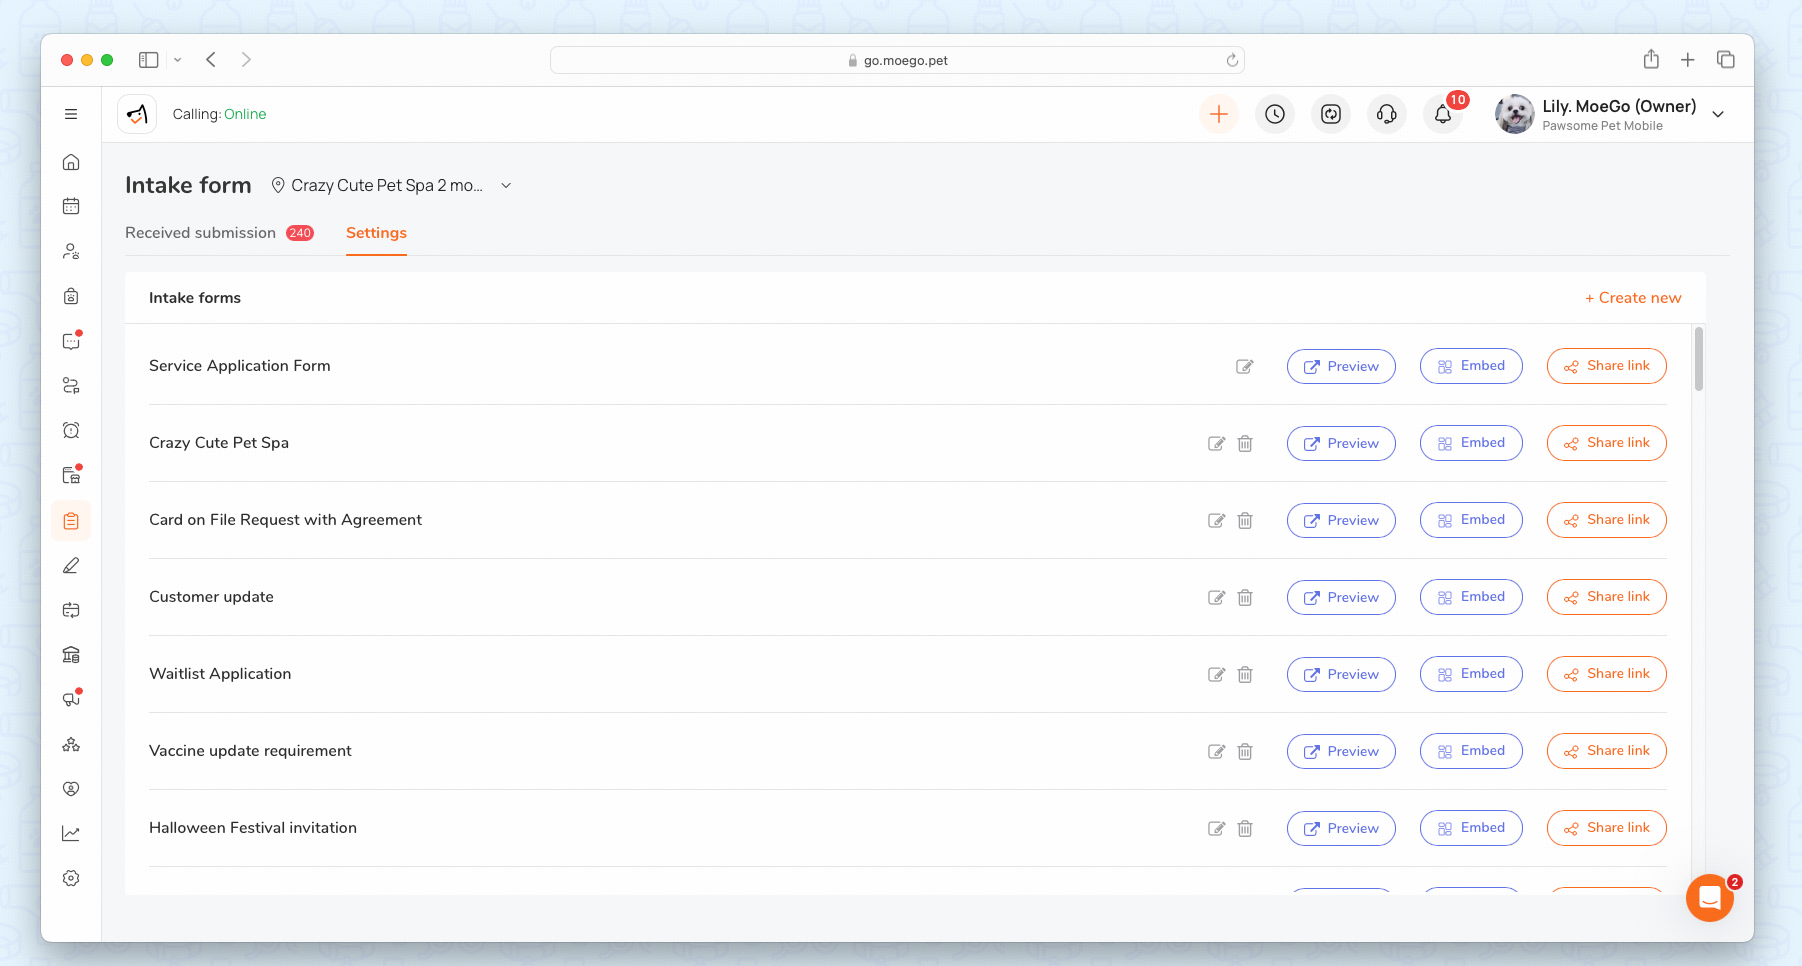Click the Create new link

(1632, 298)
